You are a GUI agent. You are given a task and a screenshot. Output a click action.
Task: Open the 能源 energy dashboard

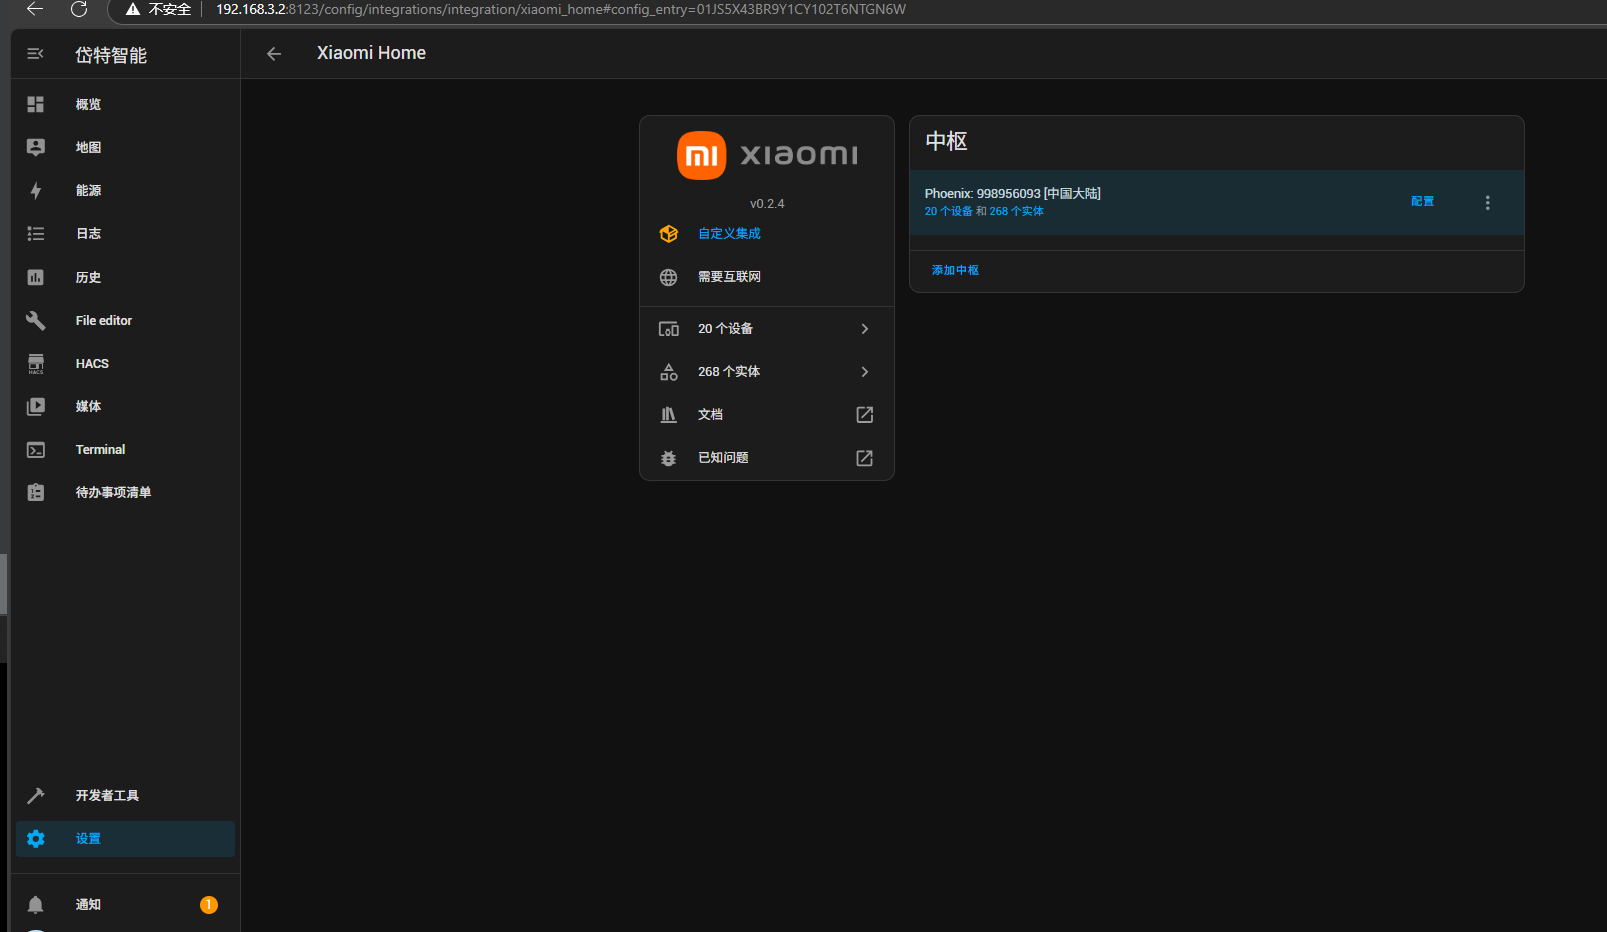(88, 191)
